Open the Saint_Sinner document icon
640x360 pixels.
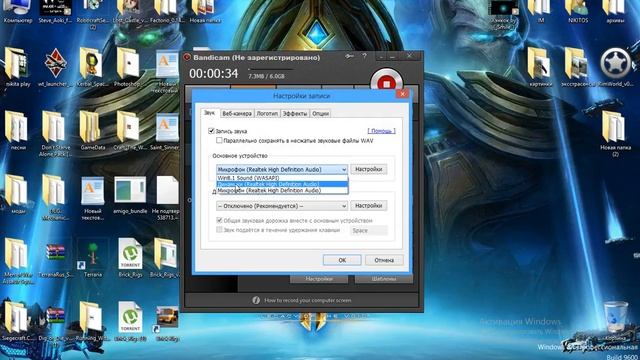pyautogui.click(x=165, y=131)
